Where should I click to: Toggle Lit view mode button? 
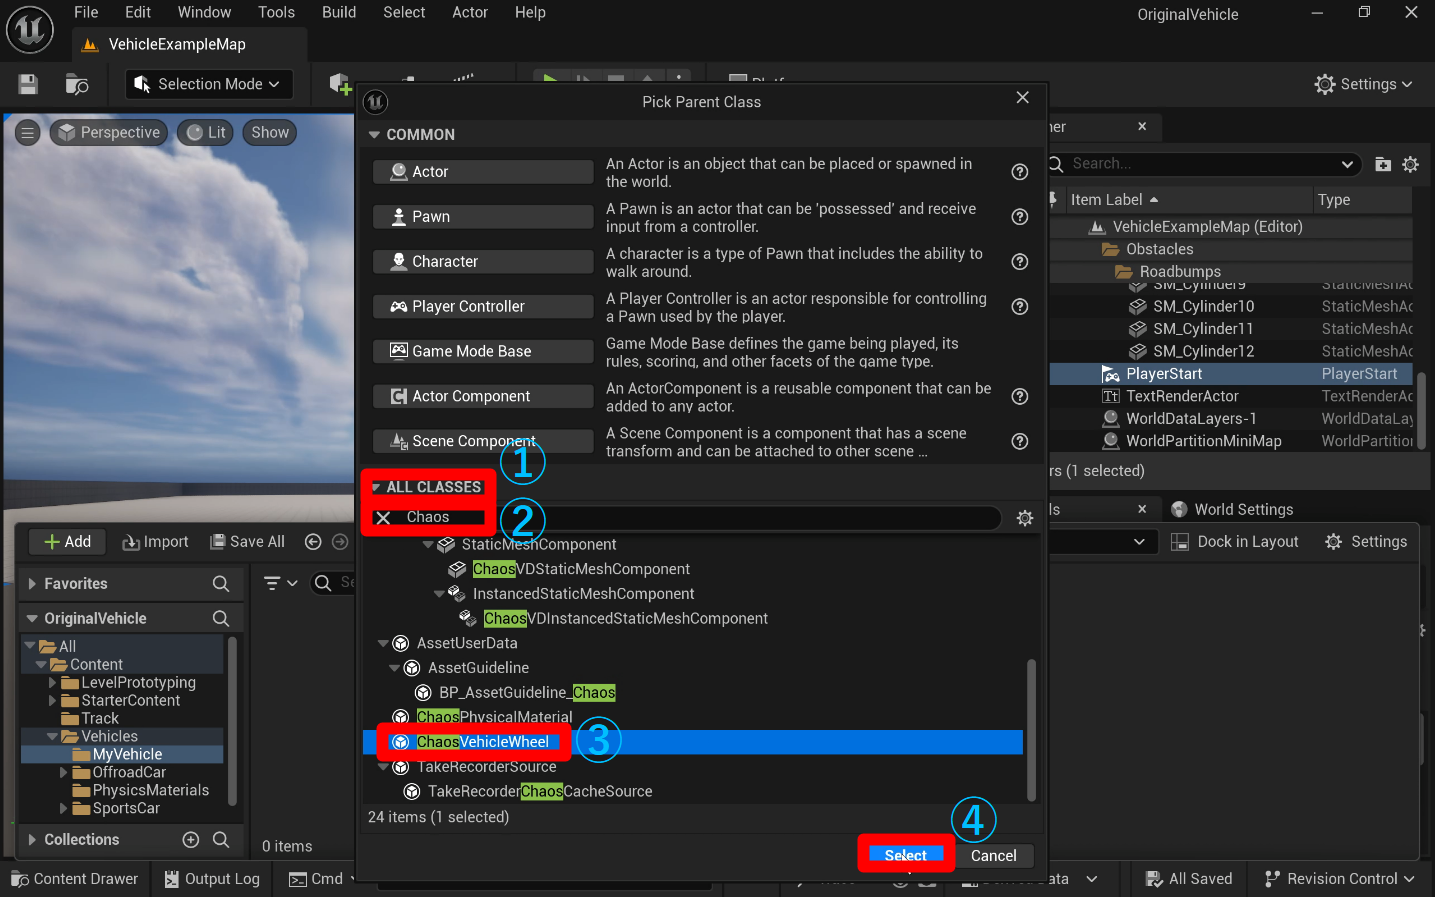pyautogui.click(x=206, y=133)
